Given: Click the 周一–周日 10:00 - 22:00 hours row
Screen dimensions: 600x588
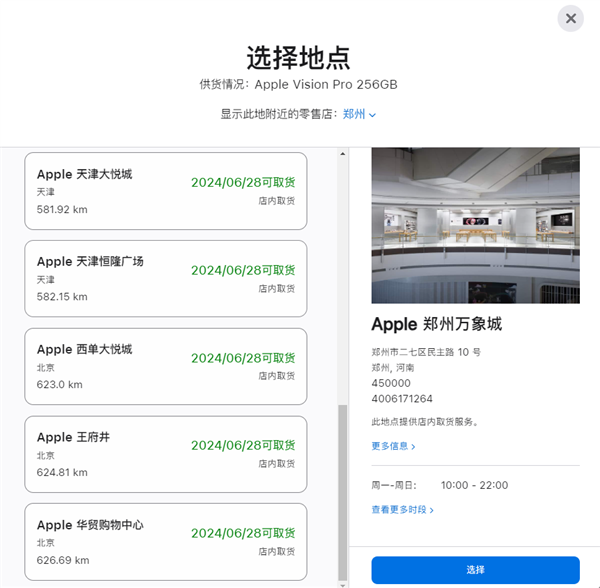Looking at the screenshot, I should click(440, 485).
